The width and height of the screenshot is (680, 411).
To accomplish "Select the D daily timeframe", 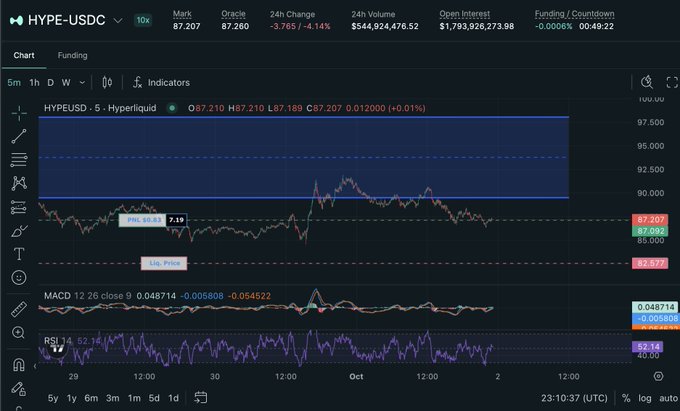I will coord(51,82).
